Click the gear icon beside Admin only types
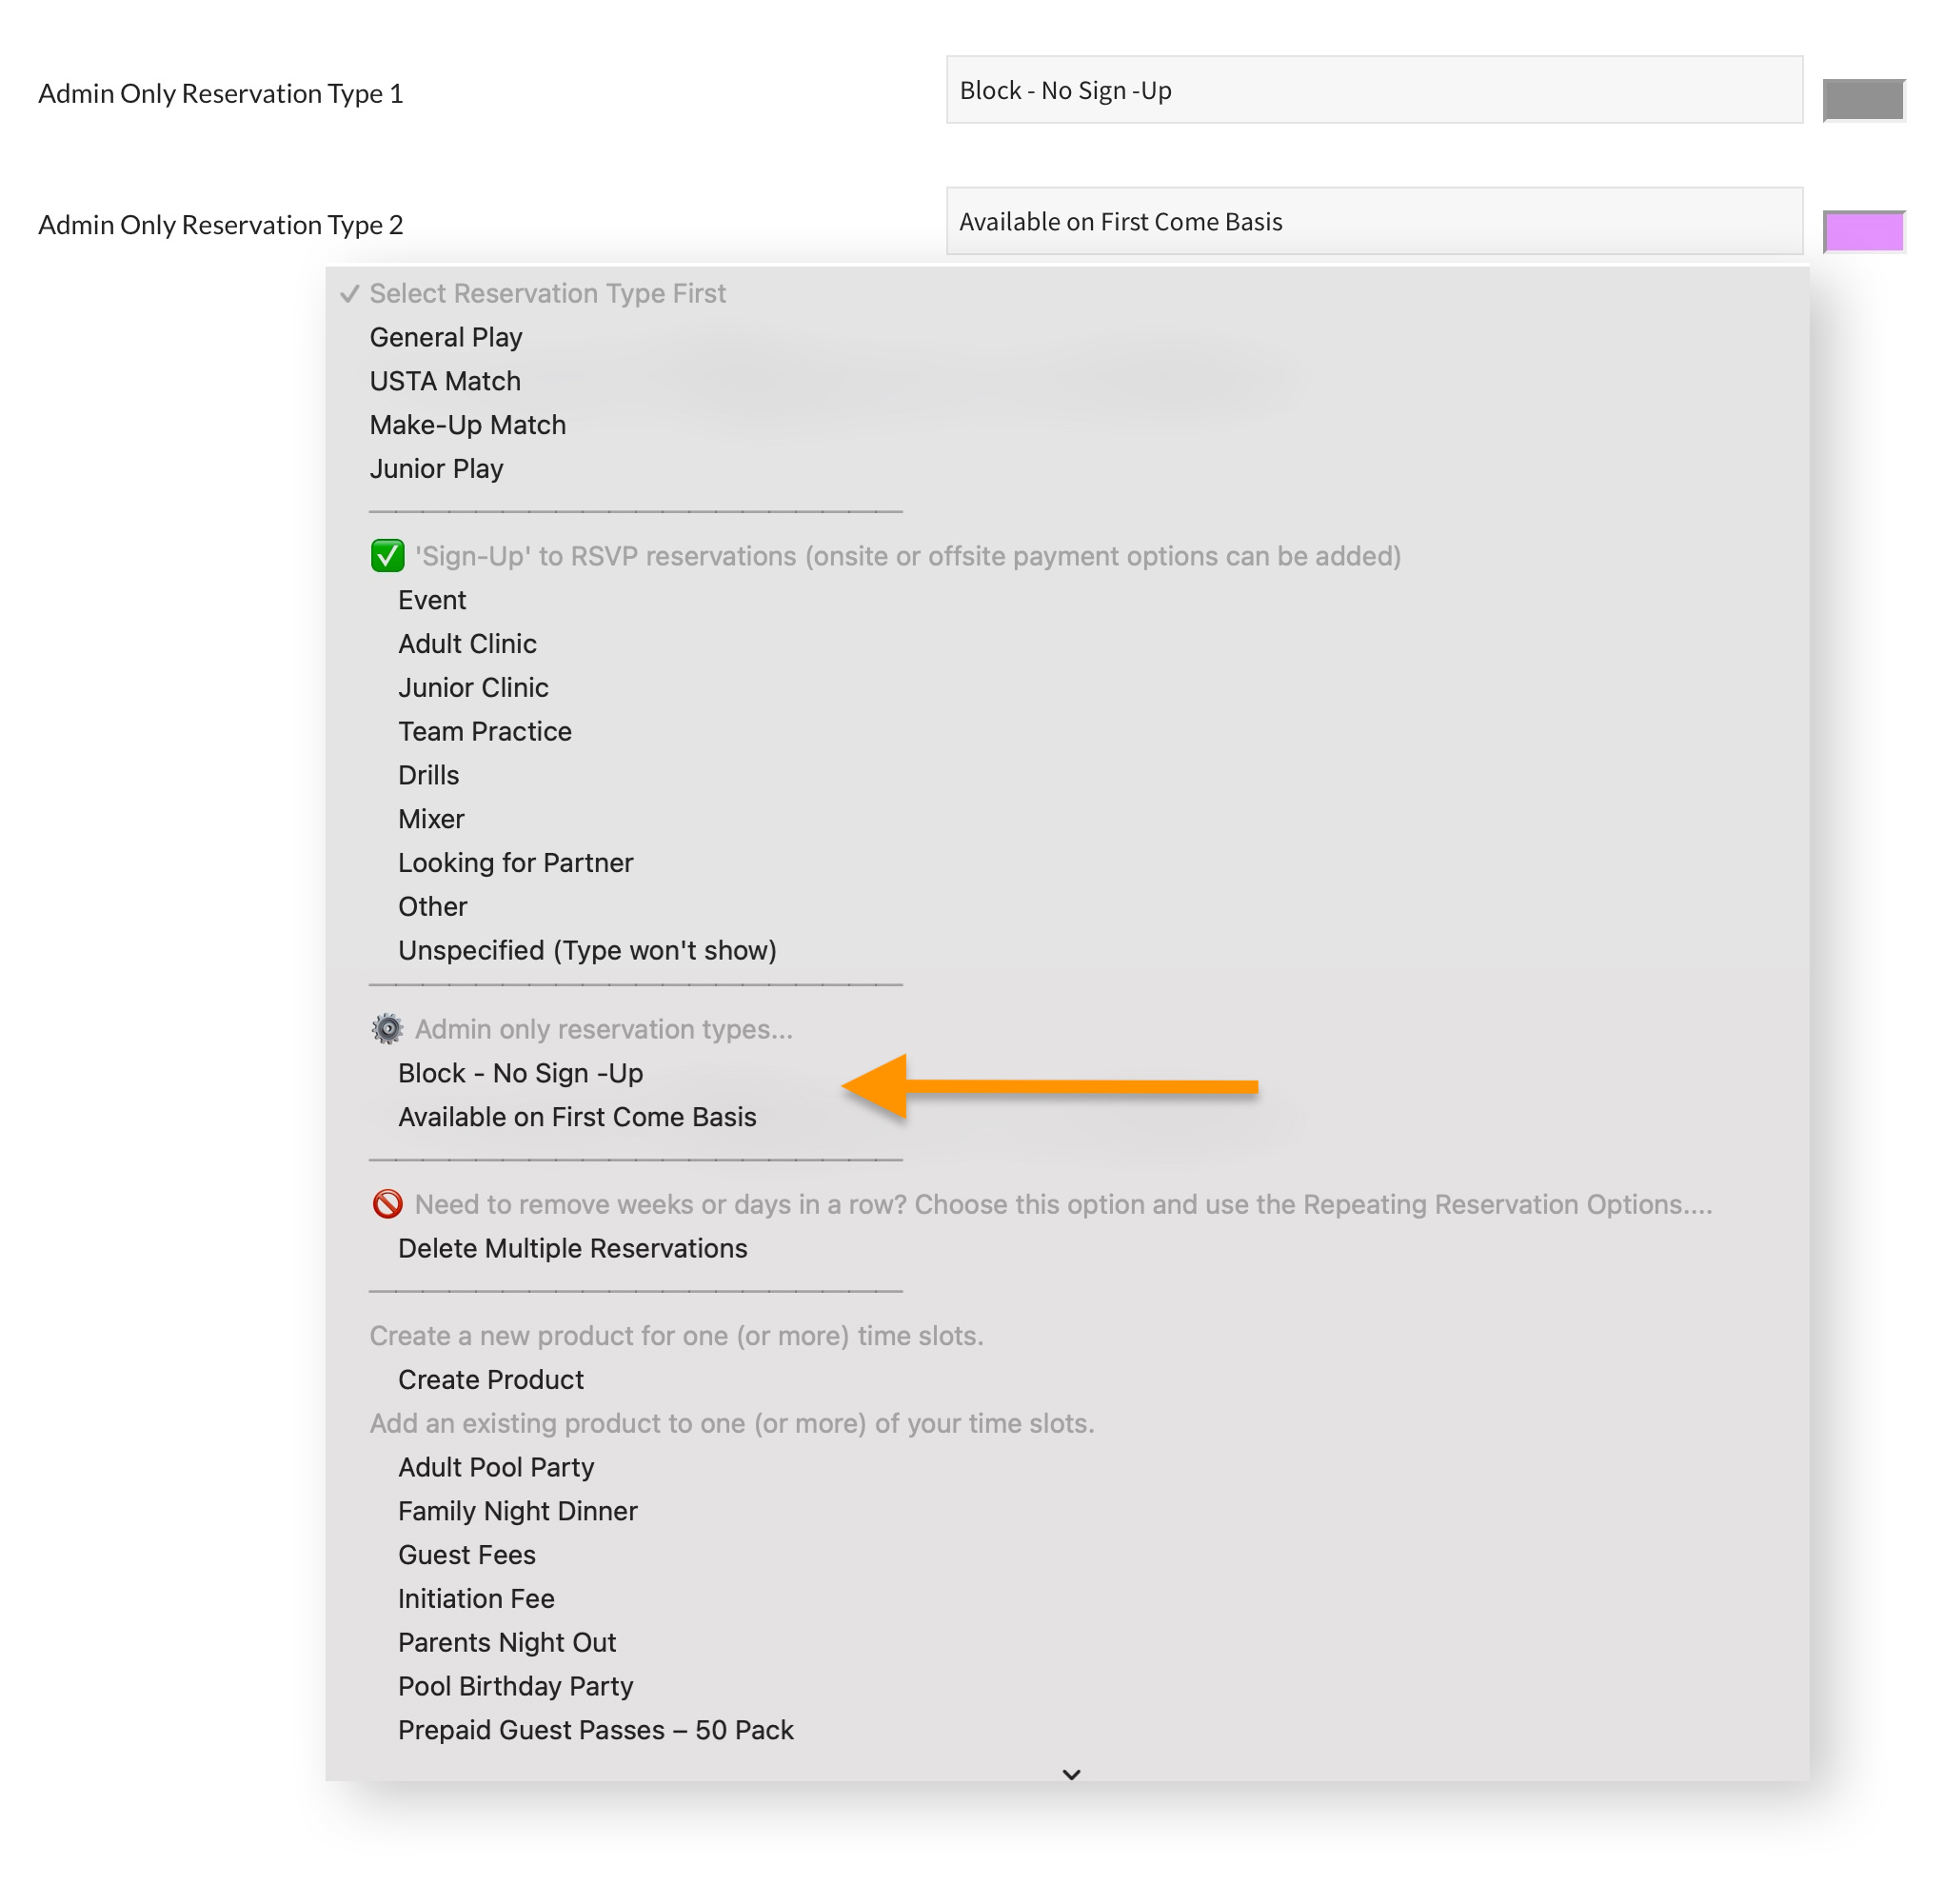1944x1904 pixels. coord(387,1029)
